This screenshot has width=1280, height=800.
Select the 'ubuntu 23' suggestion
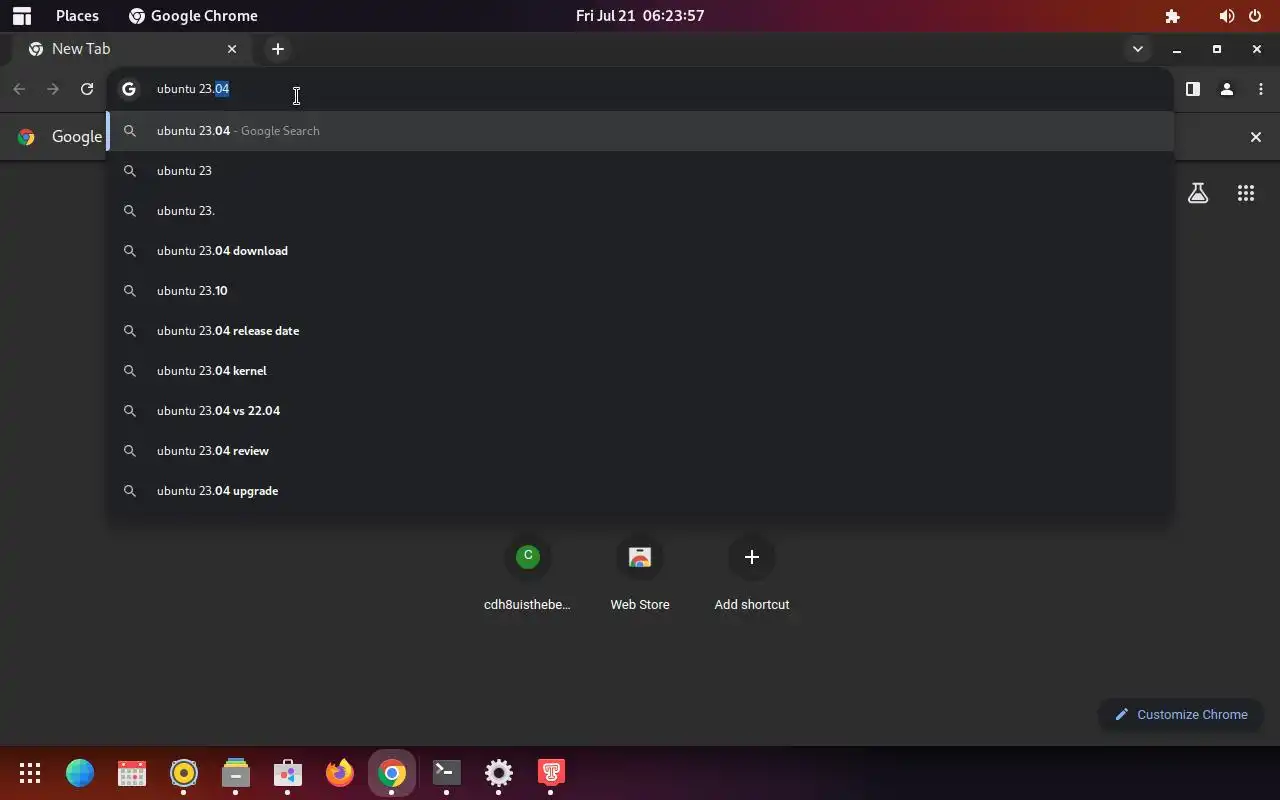pos(640,171)
